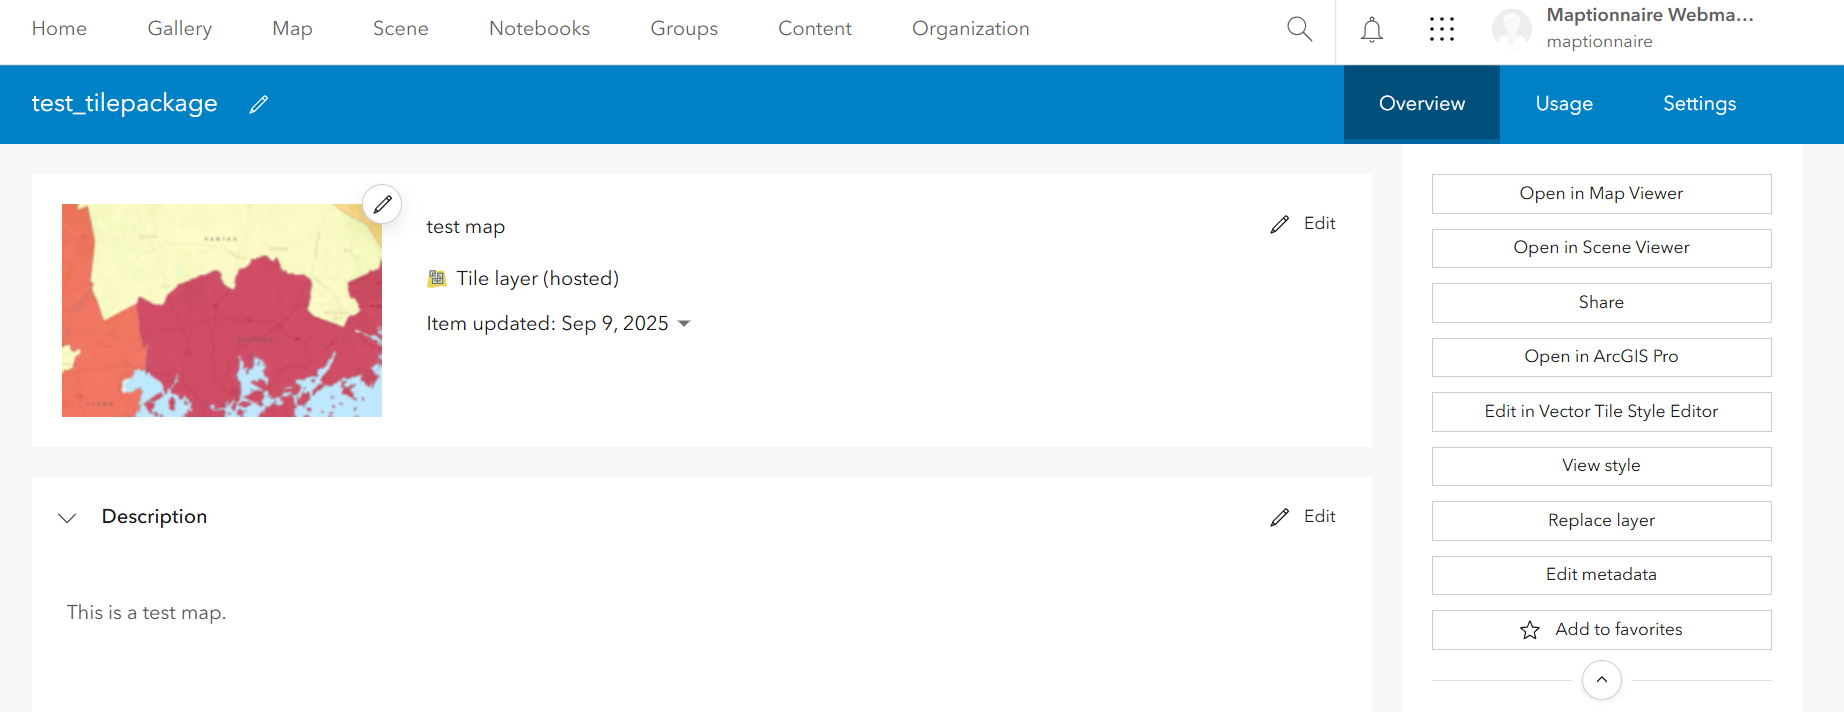Go to Content
The width and height of the screenshot is (1844, 712).
pos(815,29)
